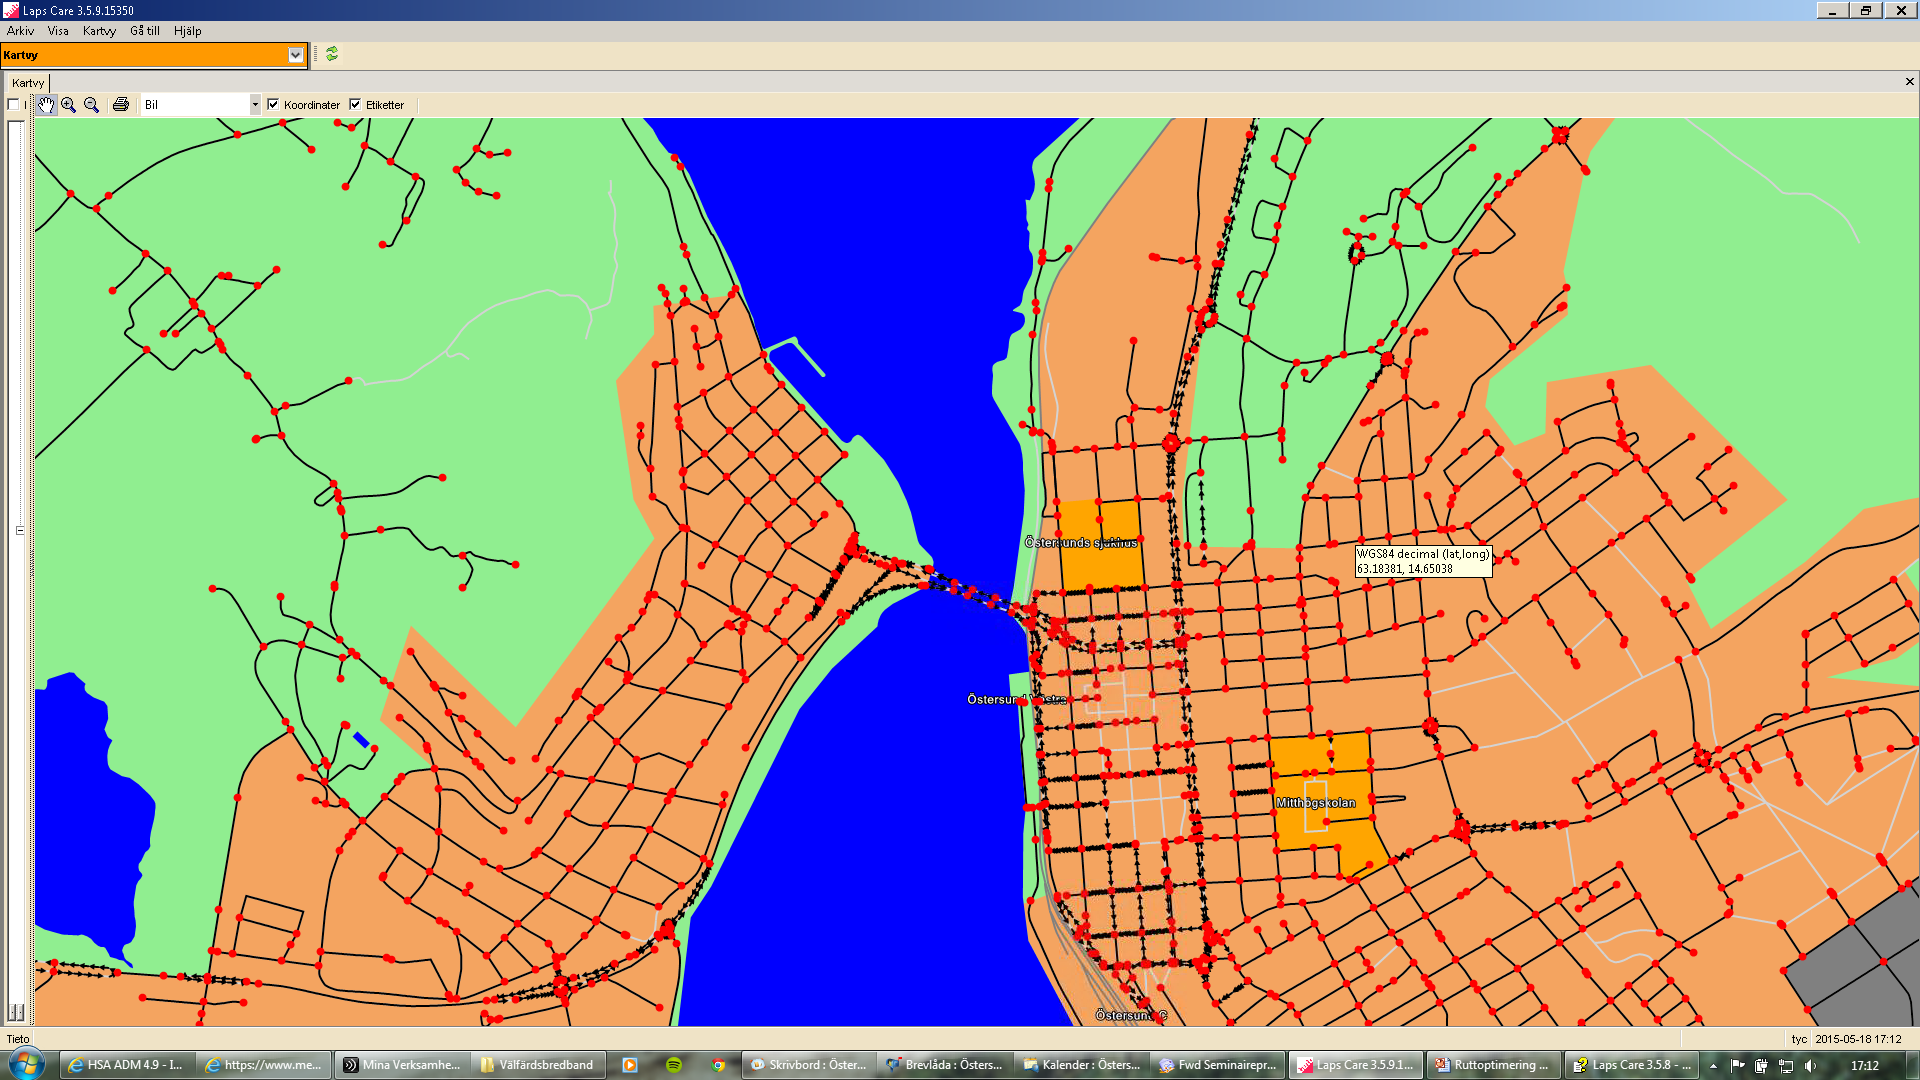Click the WGS84 coordinate tooltip
This screenshot has width=1920, height=1080.
(1423, 561)
